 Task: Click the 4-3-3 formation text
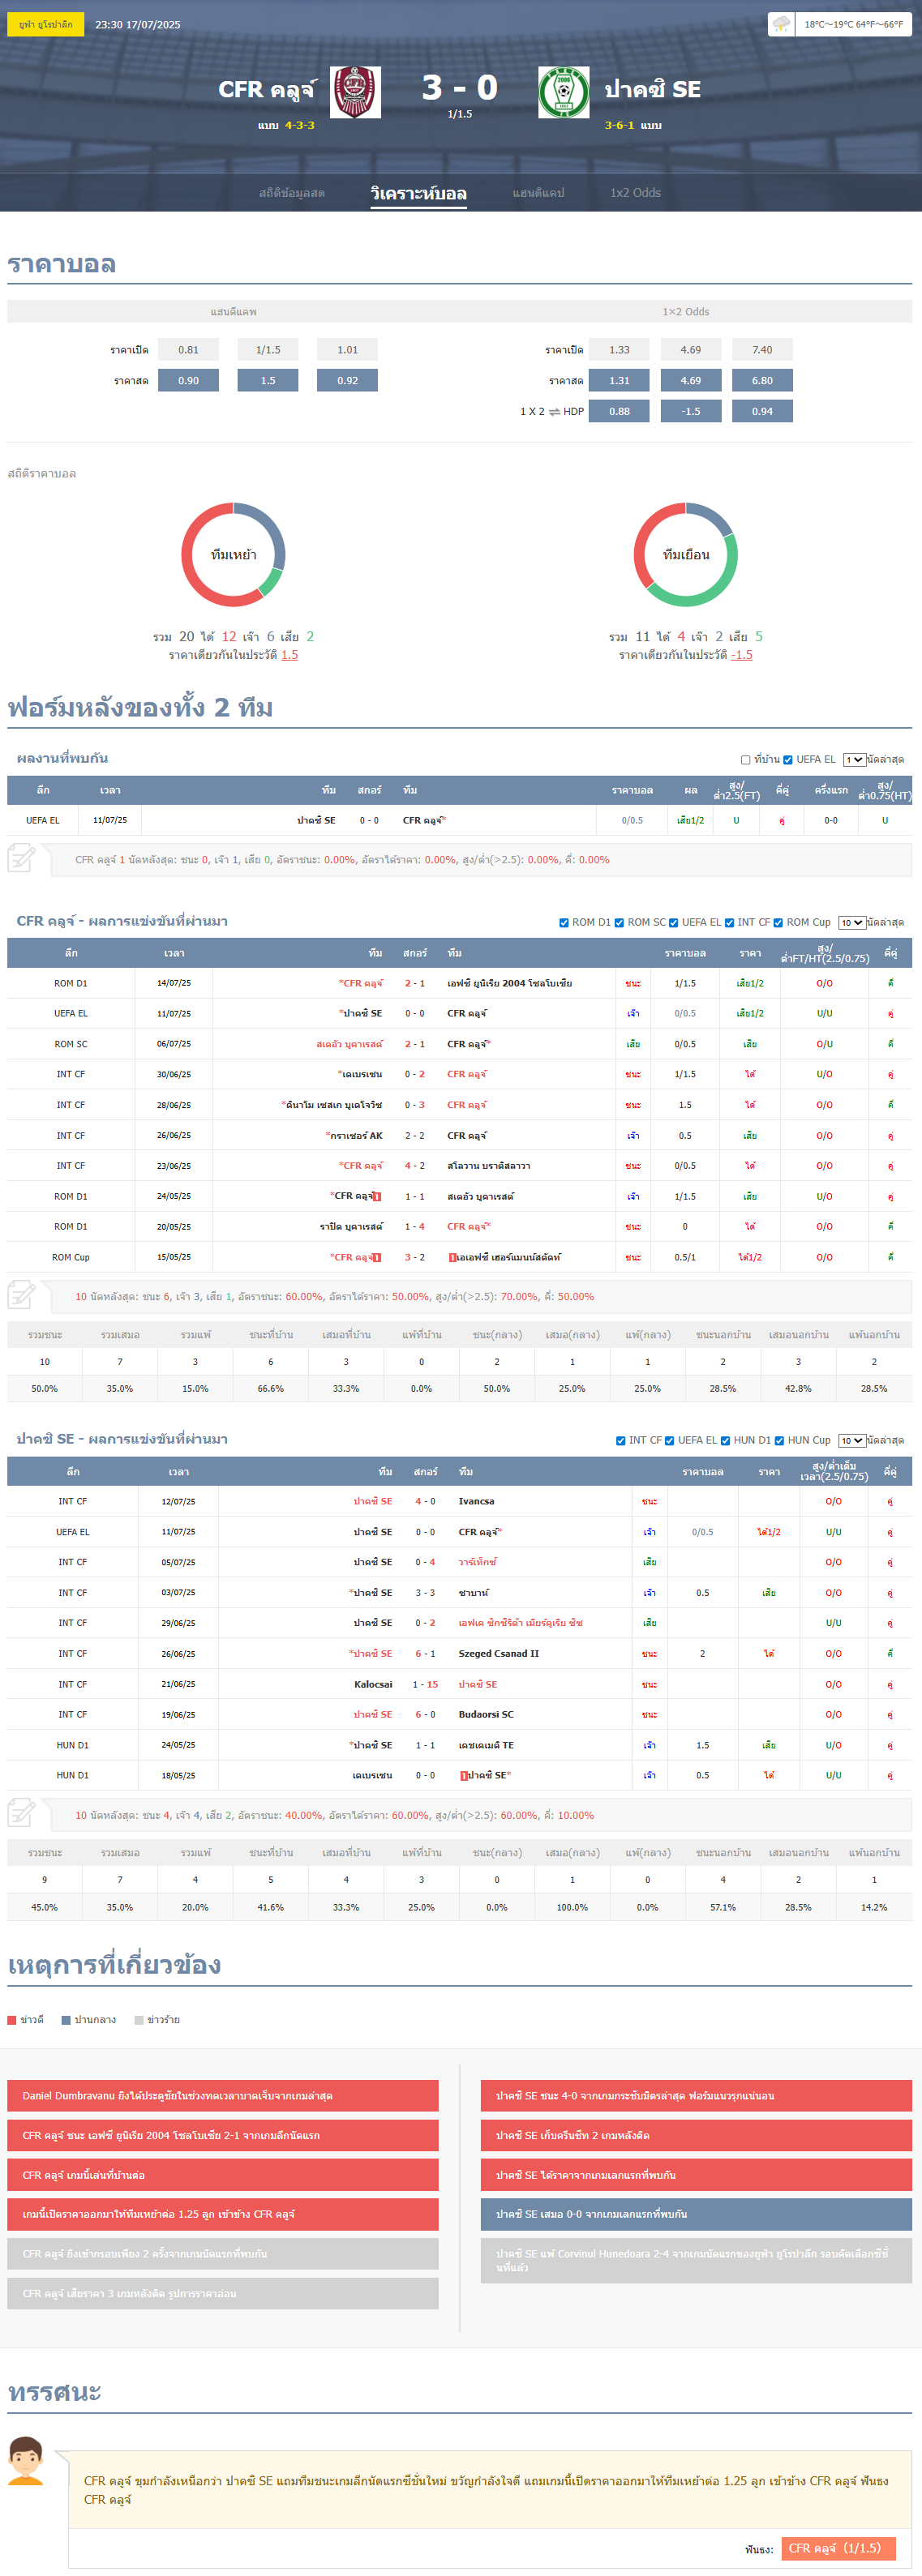300,126
